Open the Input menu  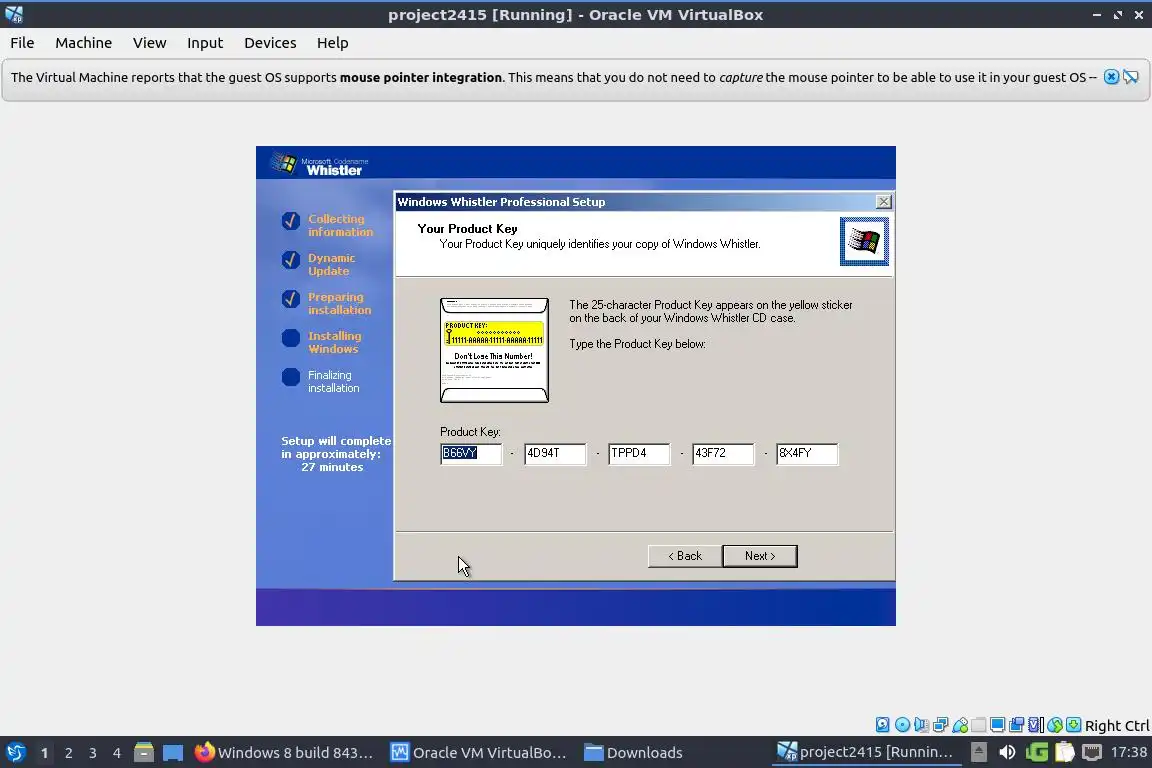(205, 43)
